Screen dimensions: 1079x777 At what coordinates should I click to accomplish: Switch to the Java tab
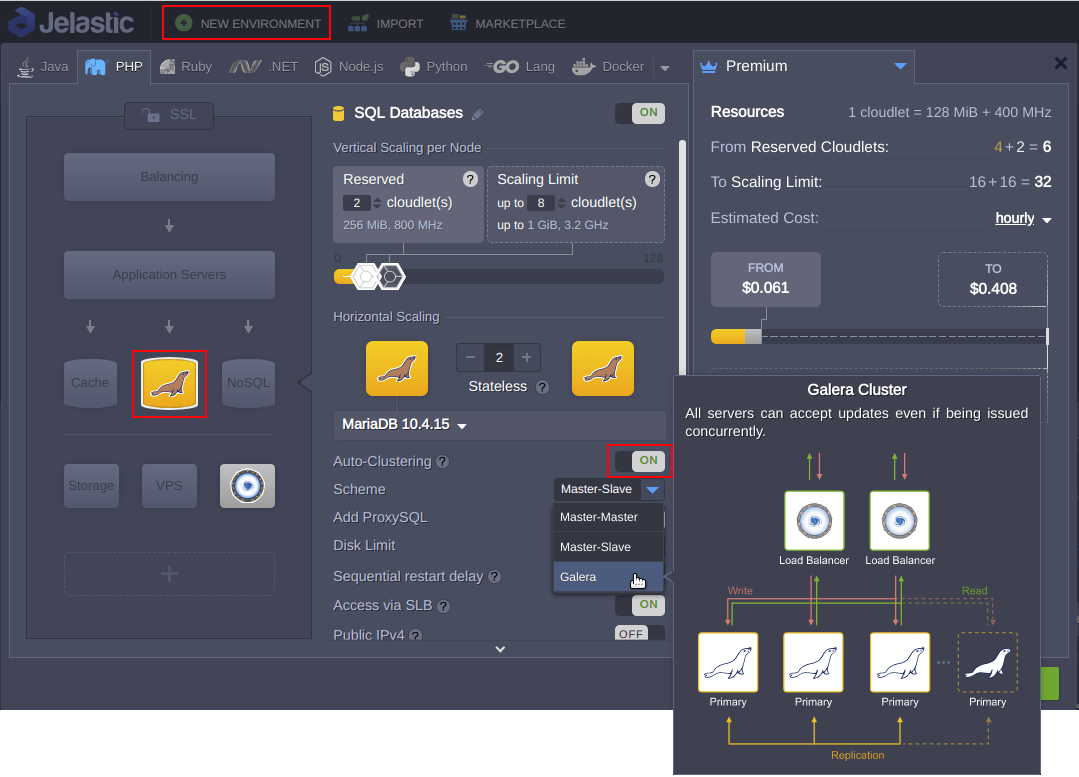click(43, 67)
